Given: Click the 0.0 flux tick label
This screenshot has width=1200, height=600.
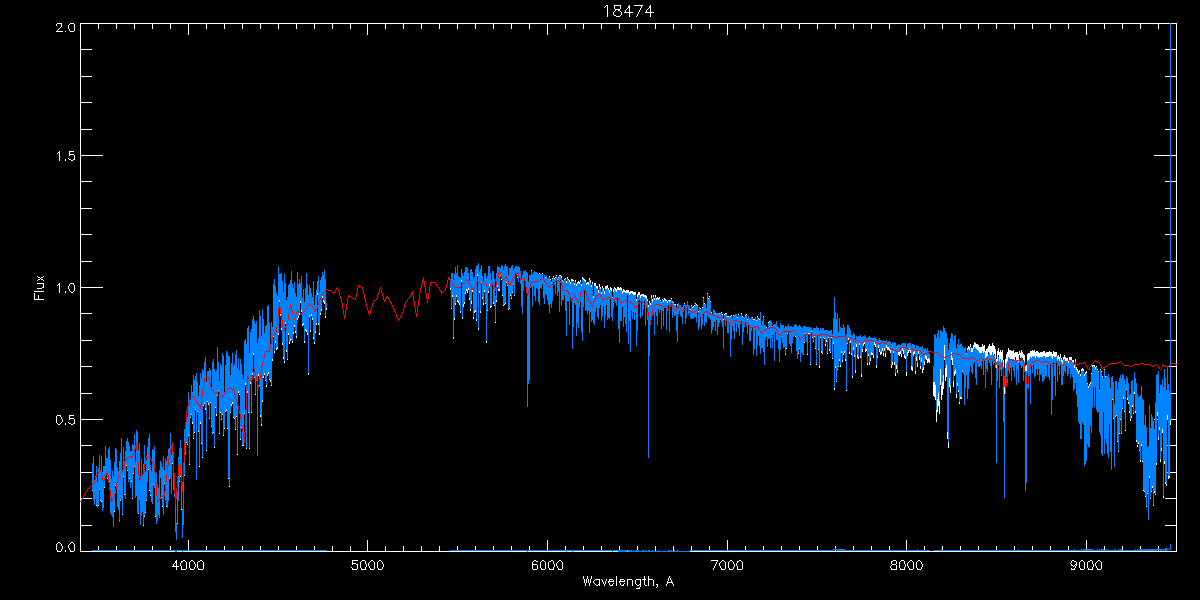Looking at the screenshot, I should tap(64, 548).
